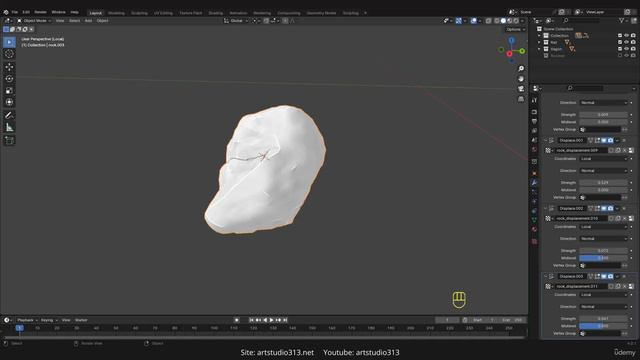The height and width of the screenshot is (360, 640).
Task: Open the Object Mode dropdown
Action: (34, 21)
